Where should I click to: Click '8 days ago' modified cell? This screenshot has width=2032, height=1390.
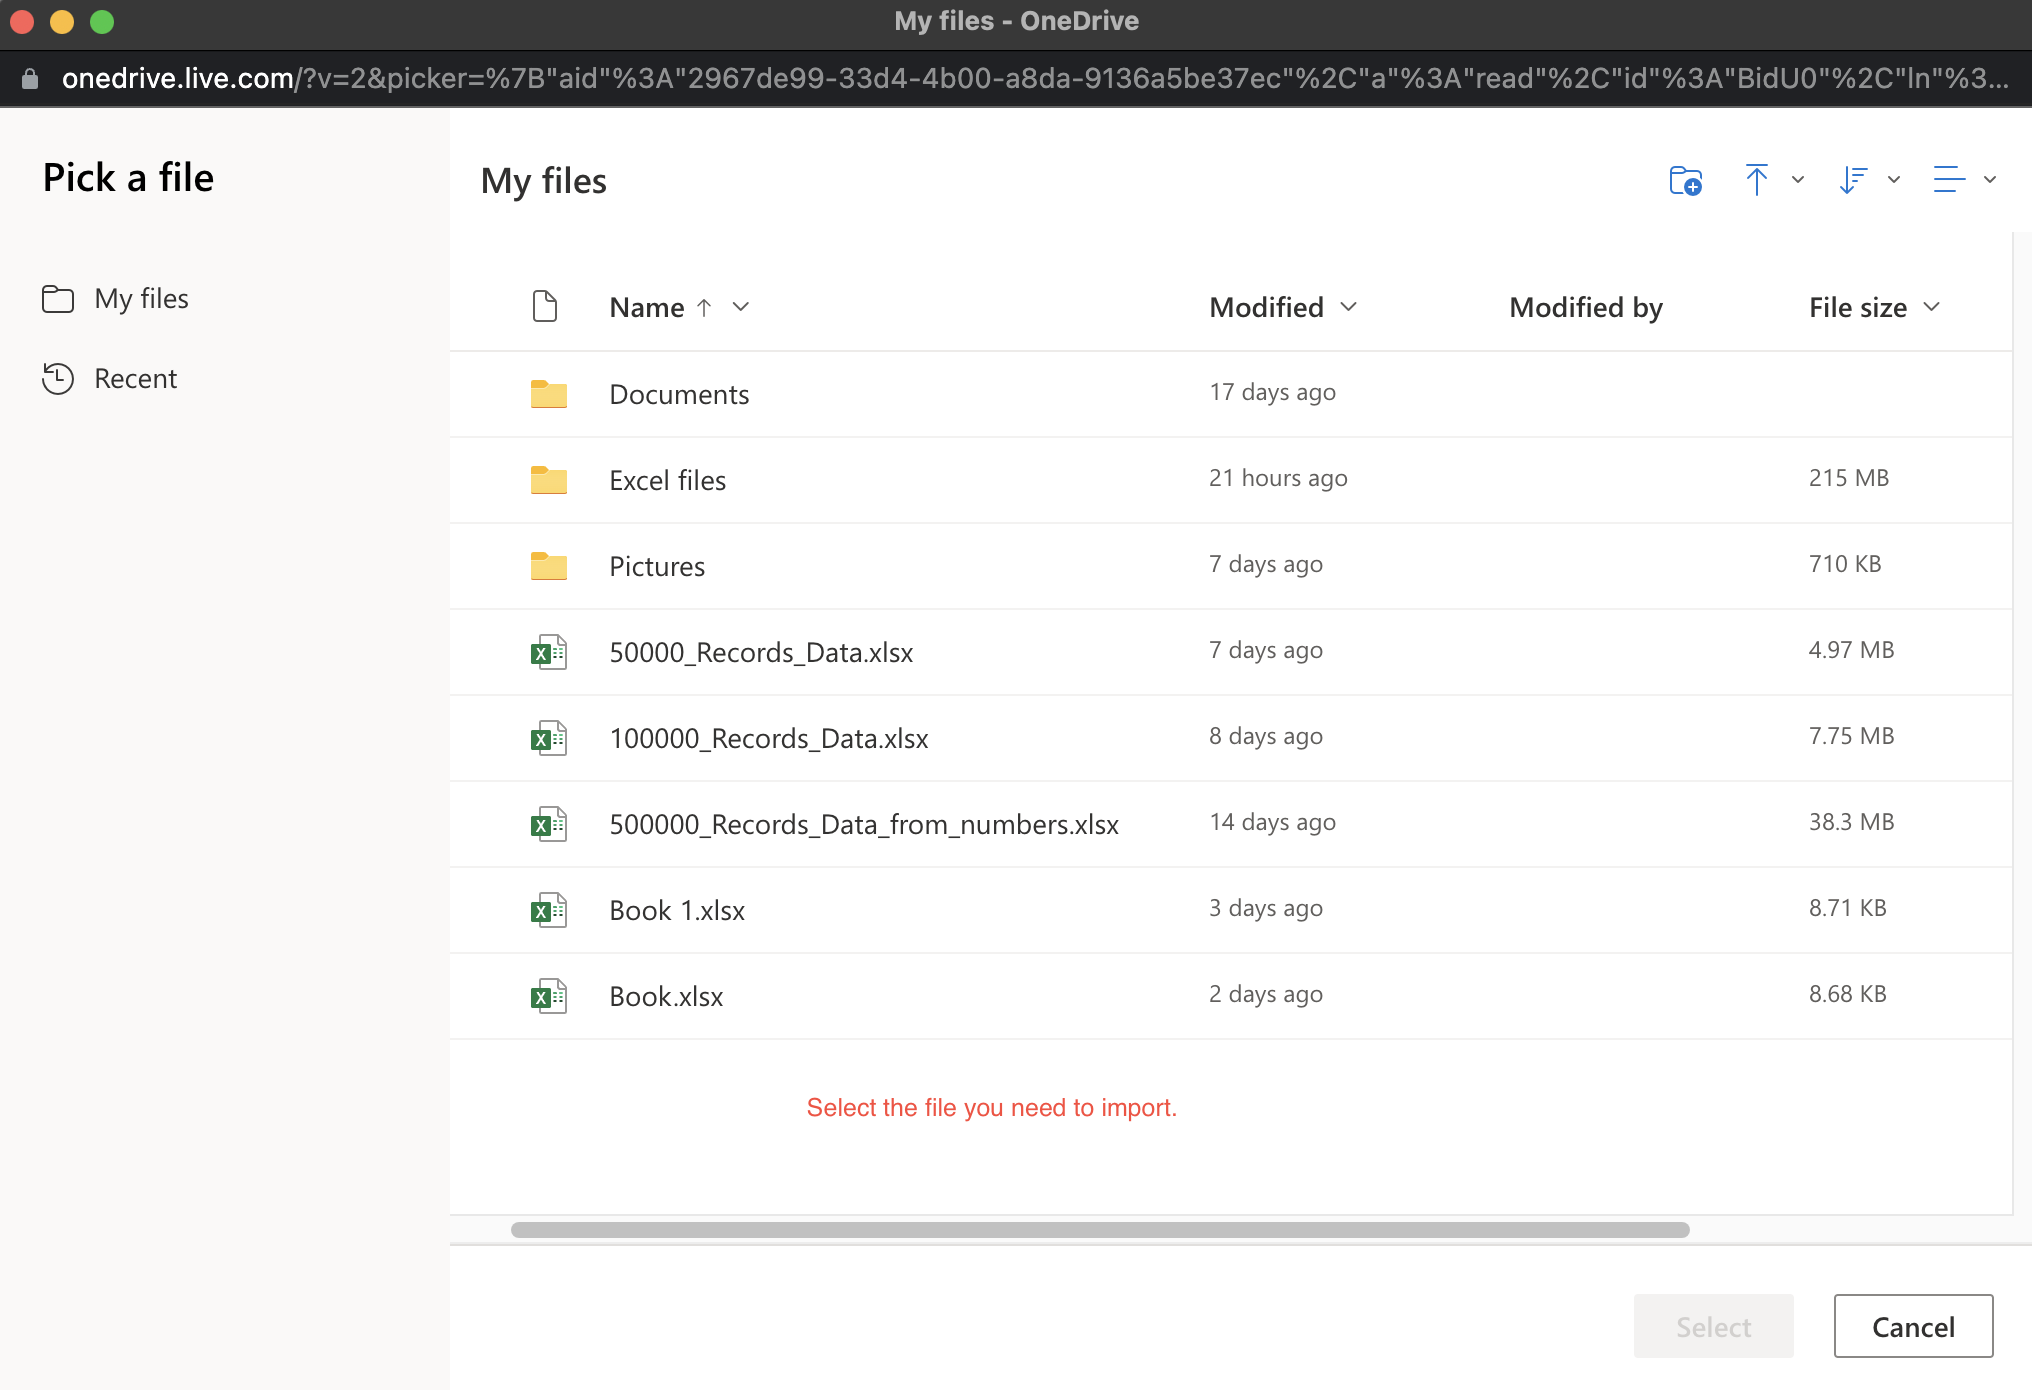[x=1266, y=736]
